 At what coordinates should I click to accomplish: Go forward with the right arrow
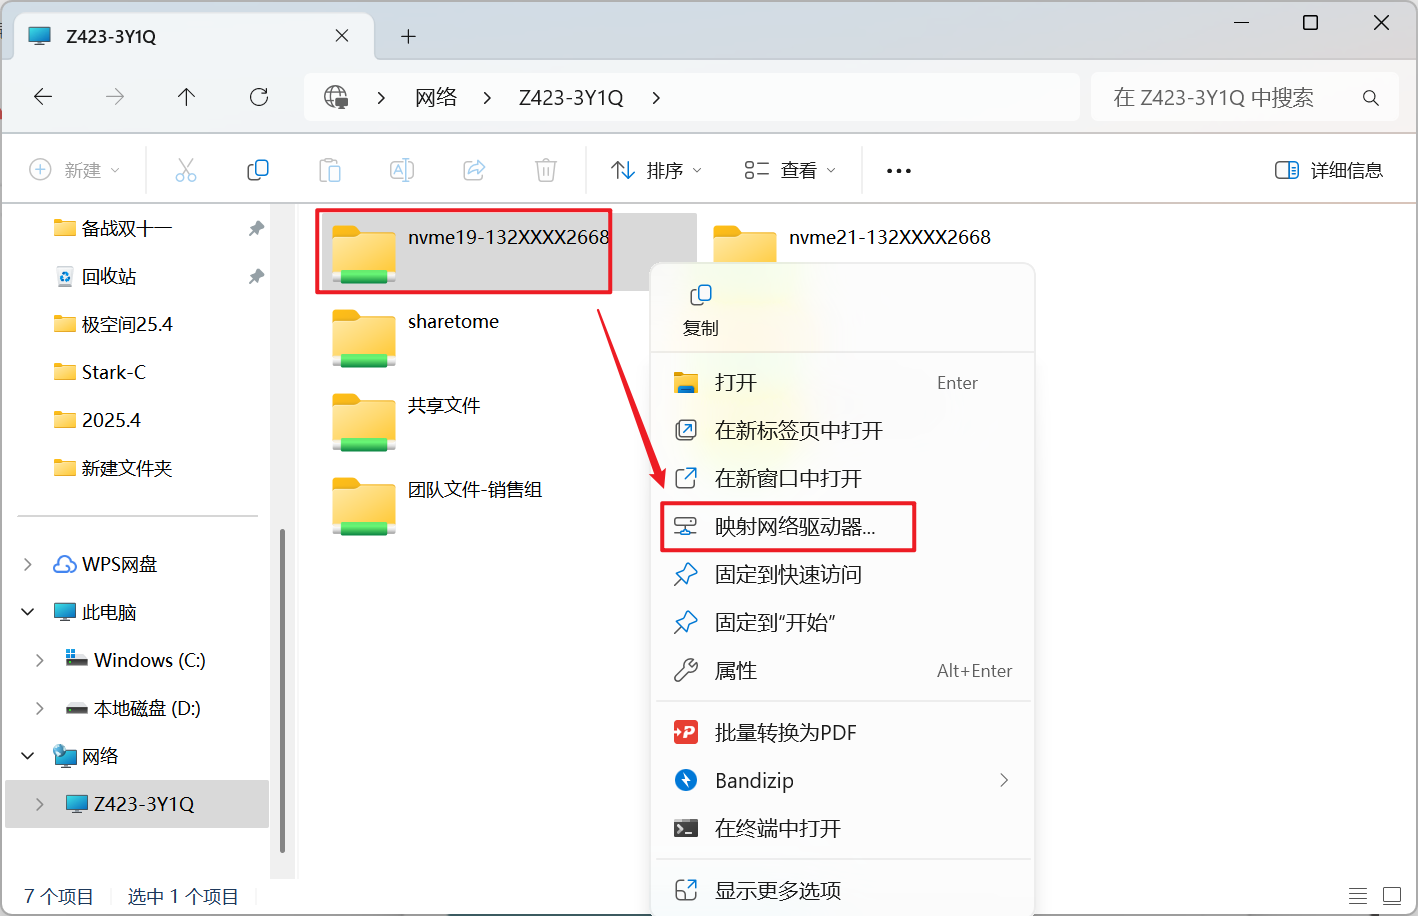click(x=115, y=97)
